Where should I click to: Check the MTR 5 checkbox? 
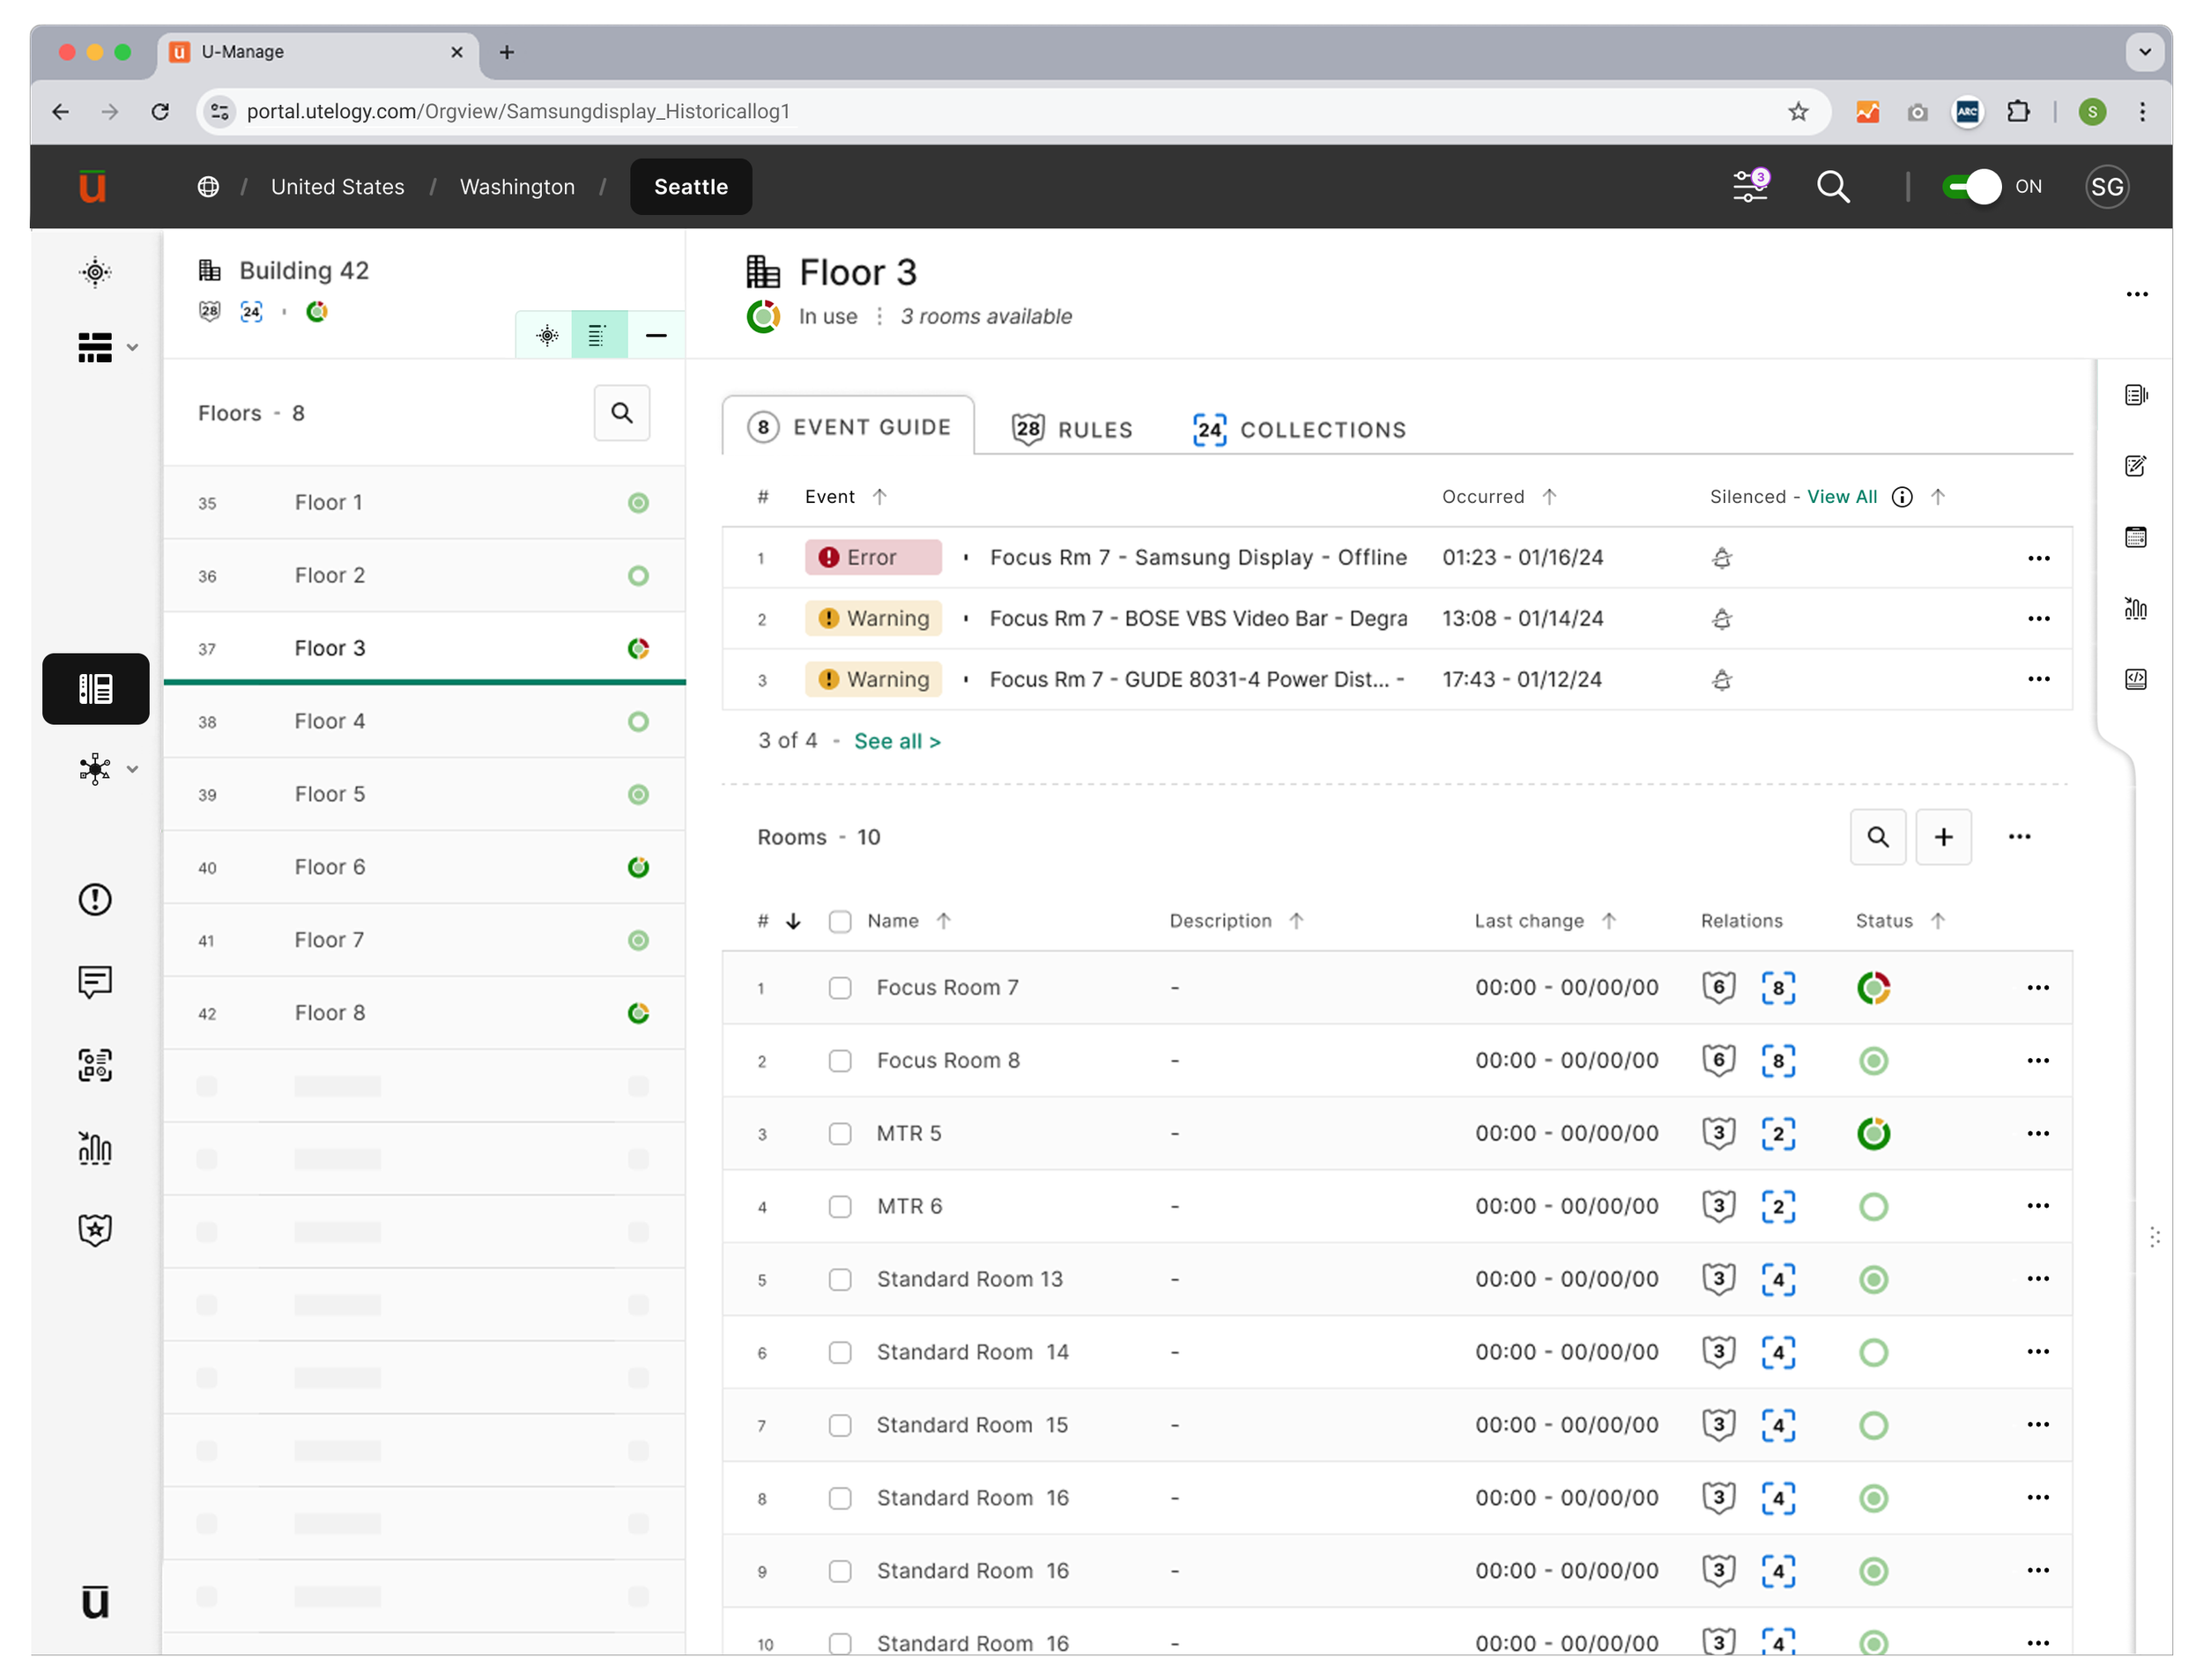point(840,1134)
